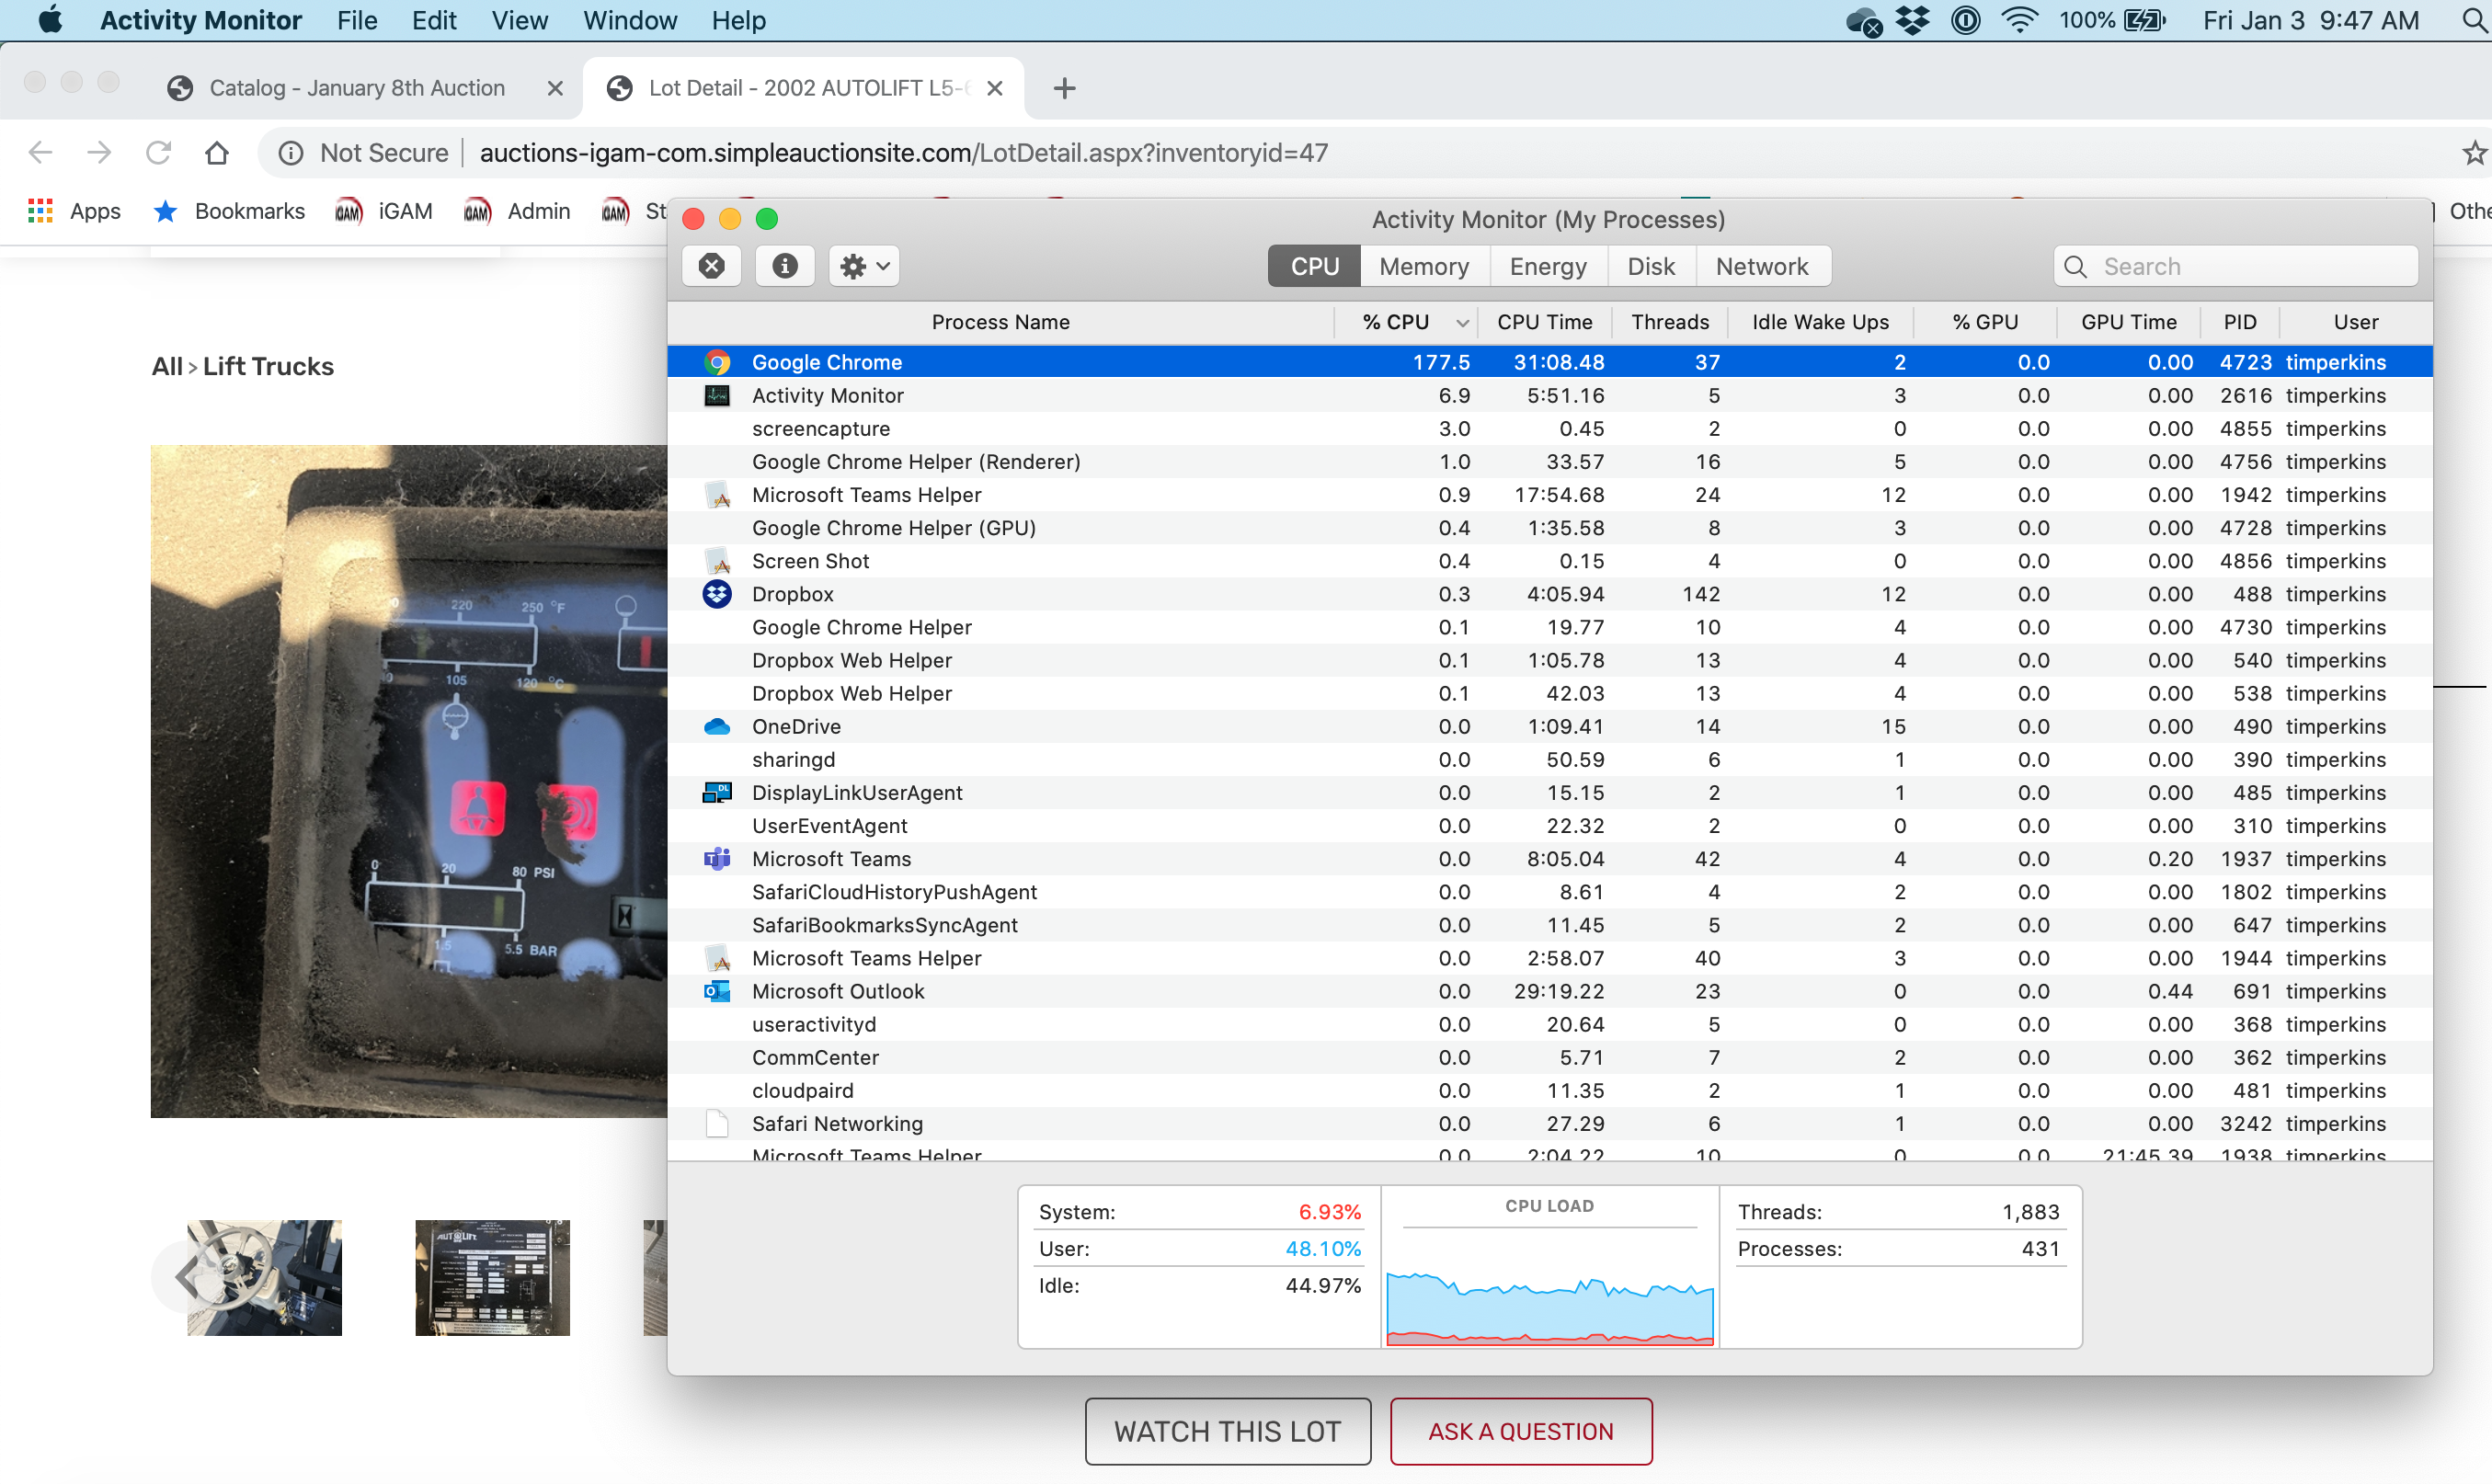2492x1484 pixels.
Task: Open the Window menu
Action: tap(630, 20)
